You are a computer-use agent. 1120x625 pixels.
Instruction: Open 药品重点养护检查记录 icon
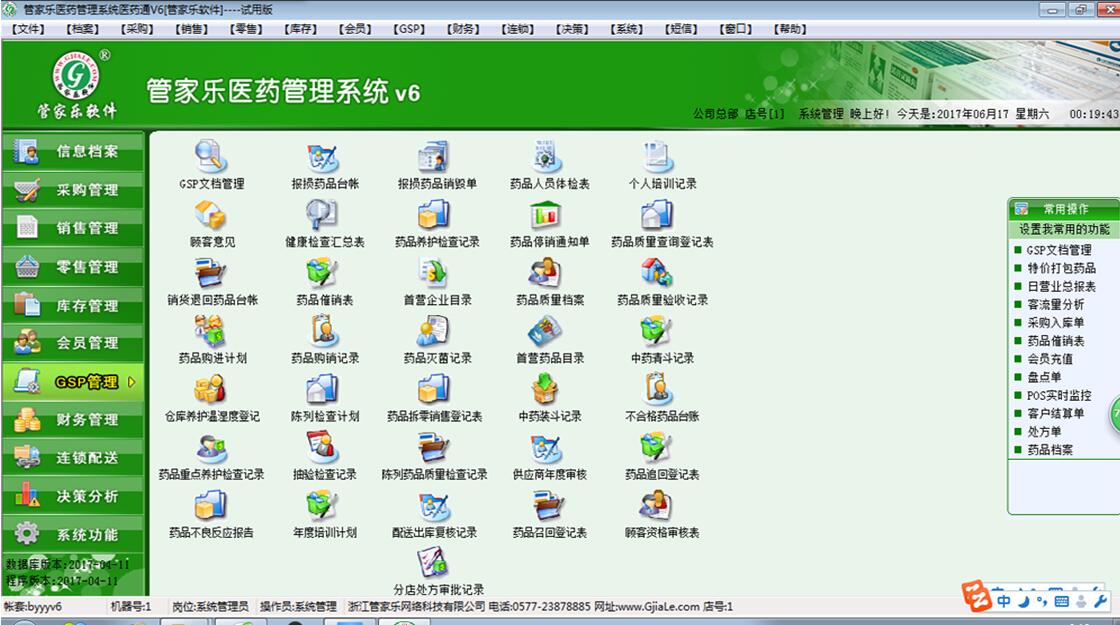(211, 448)
